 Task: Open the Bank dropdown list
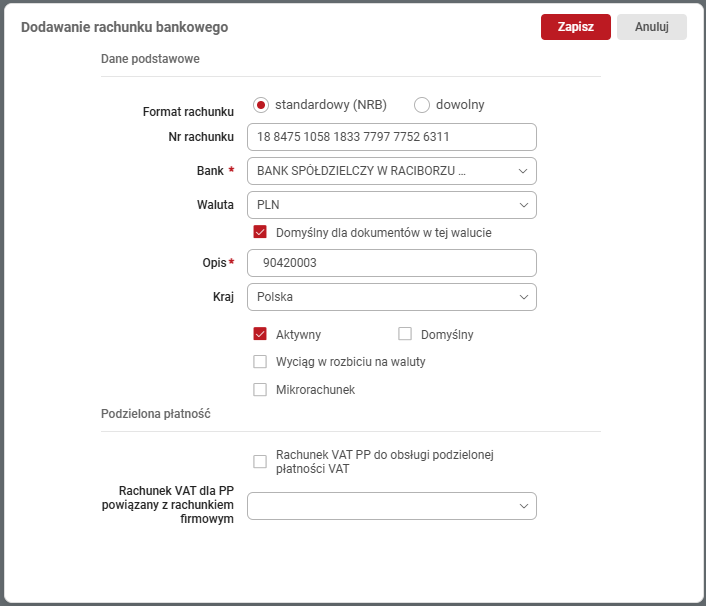click(x=391, y=171)
